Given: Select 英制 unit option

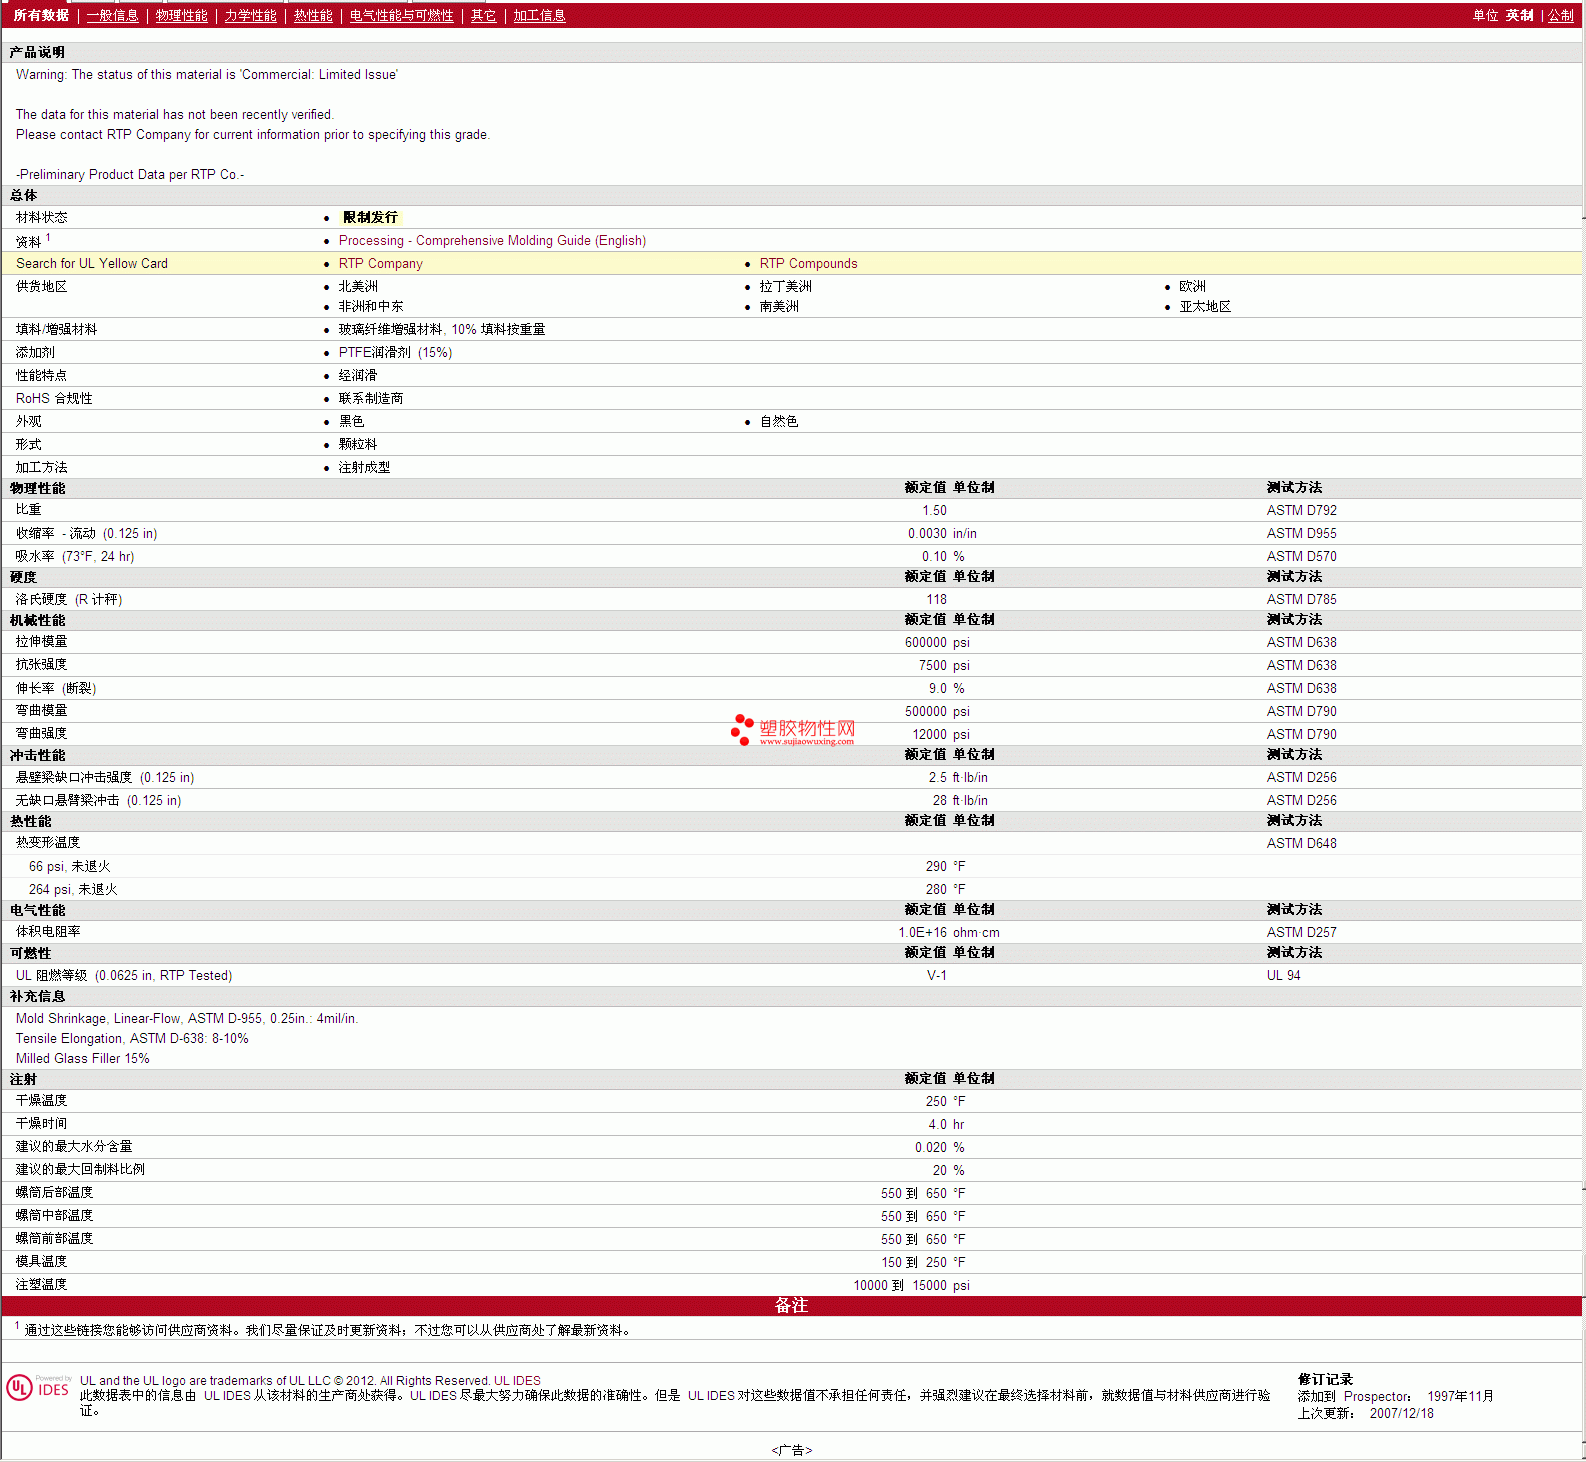Looking at the screenshot, I should [1519, 15].
